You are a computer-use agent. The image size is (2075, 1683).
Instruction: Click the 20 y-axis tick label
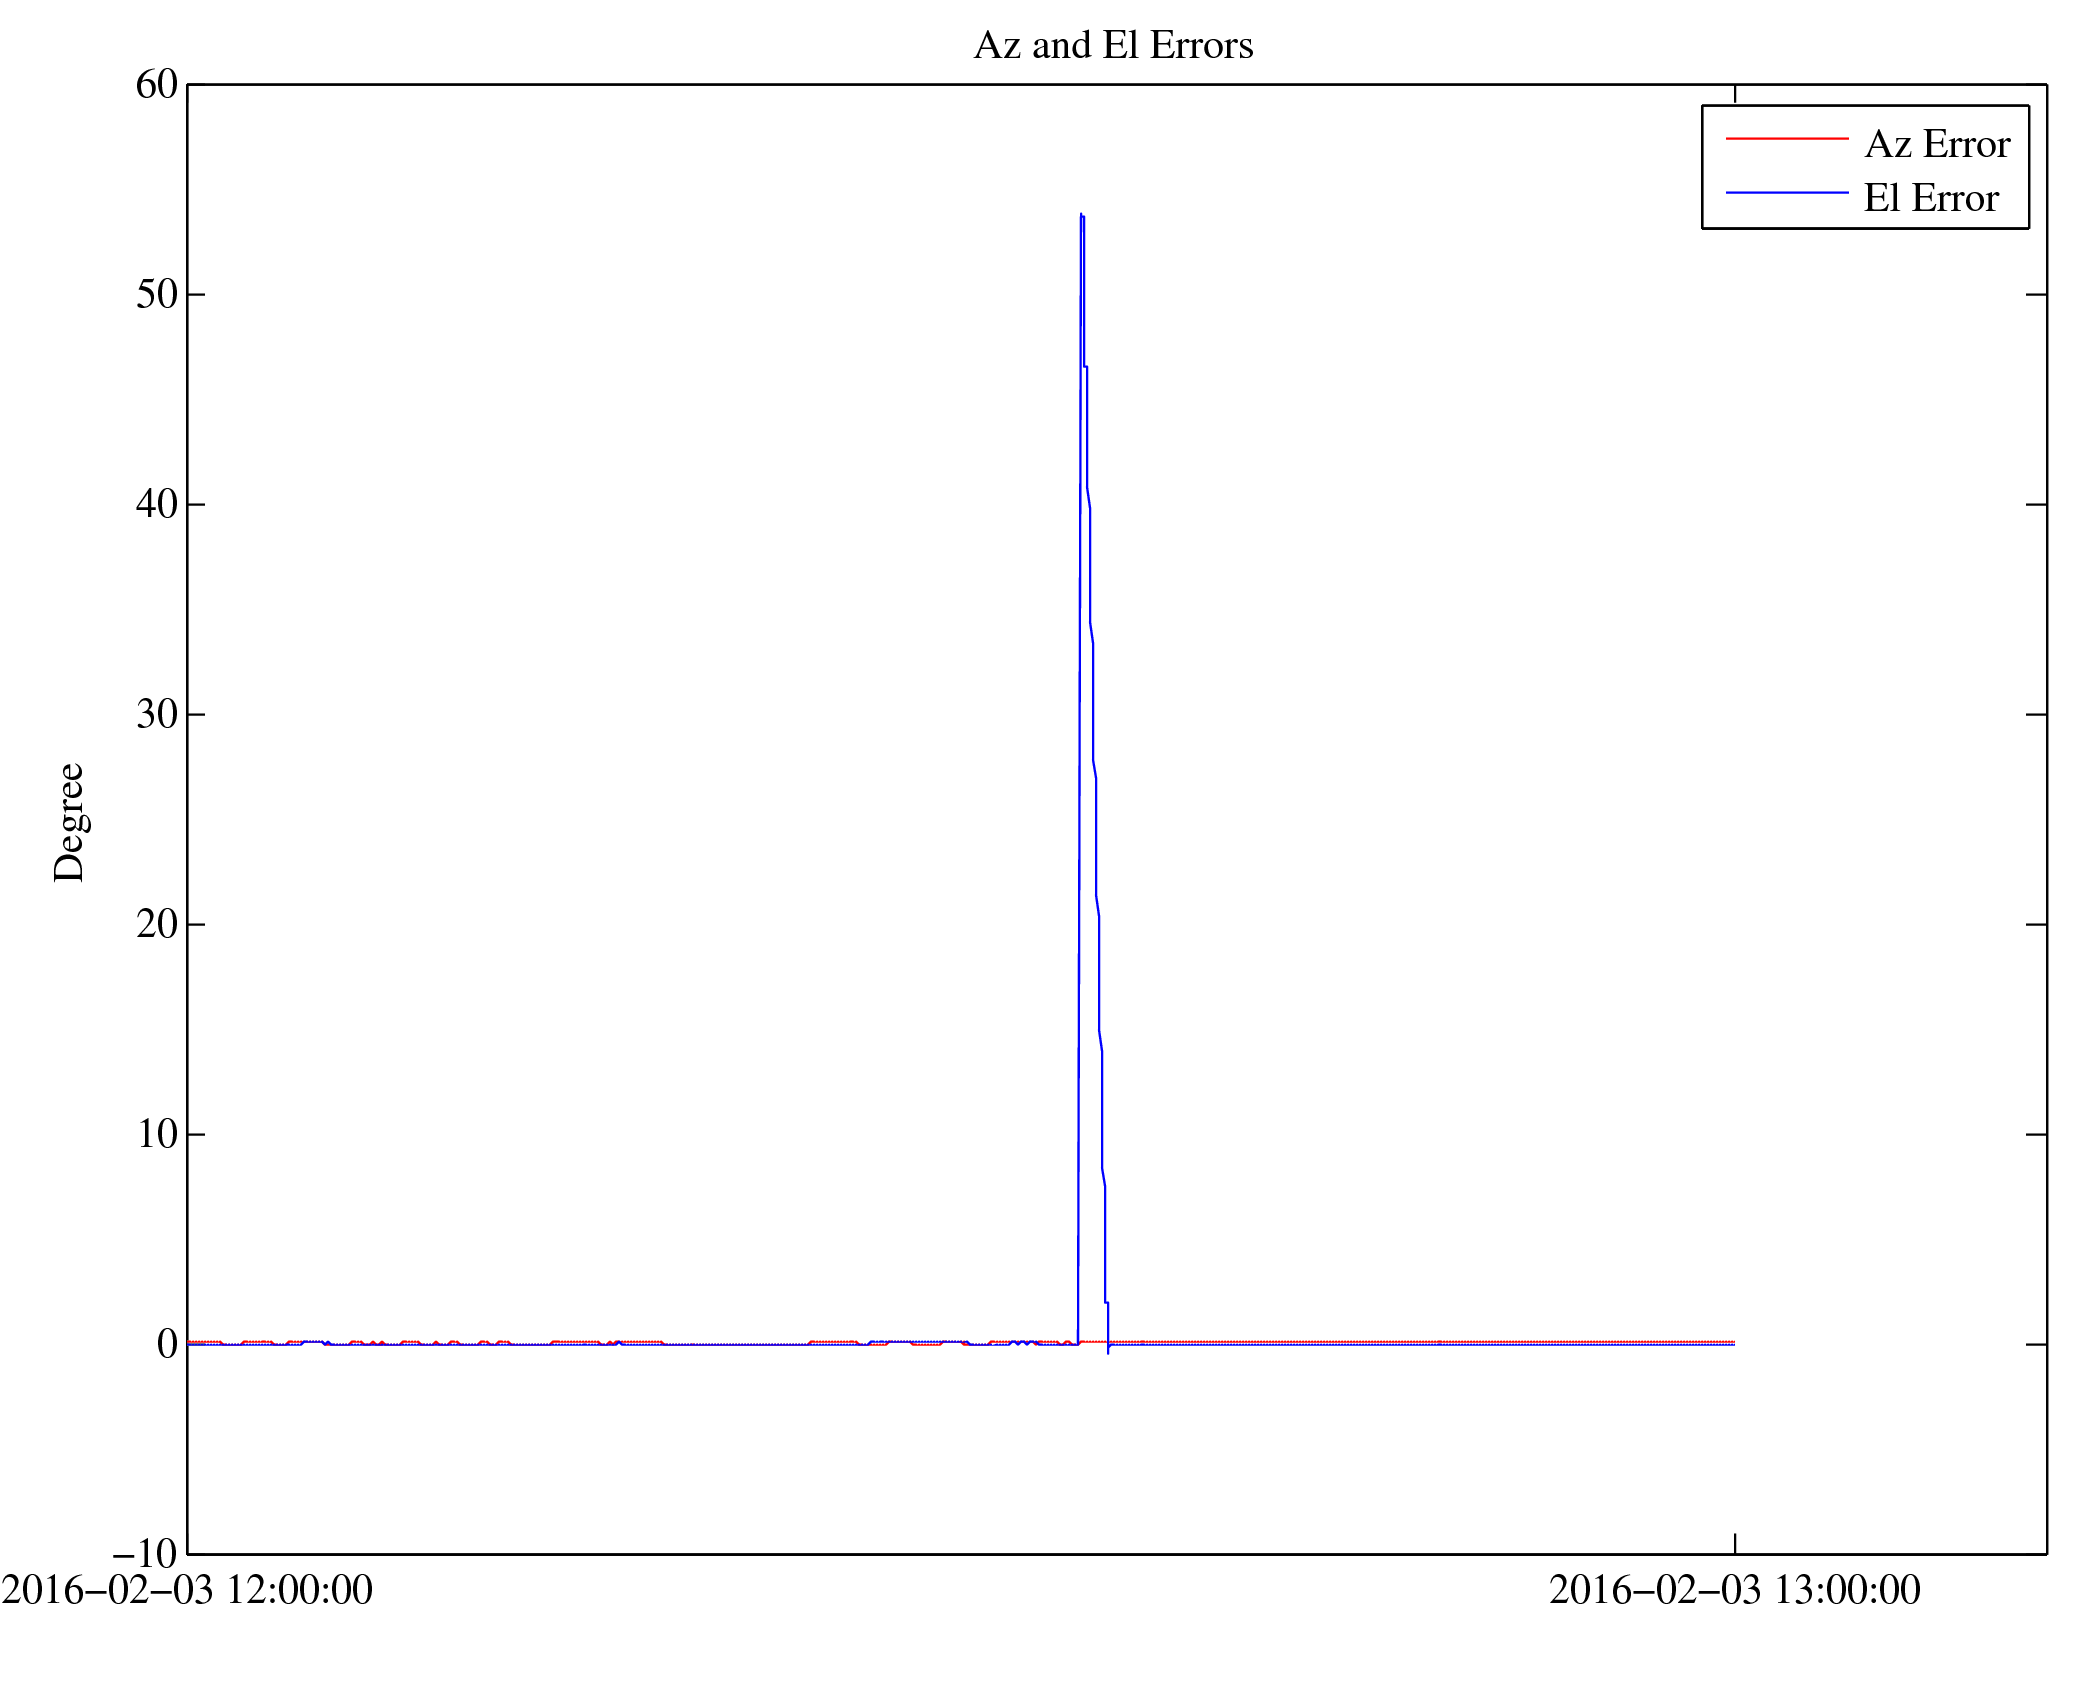tap(157, 924)
